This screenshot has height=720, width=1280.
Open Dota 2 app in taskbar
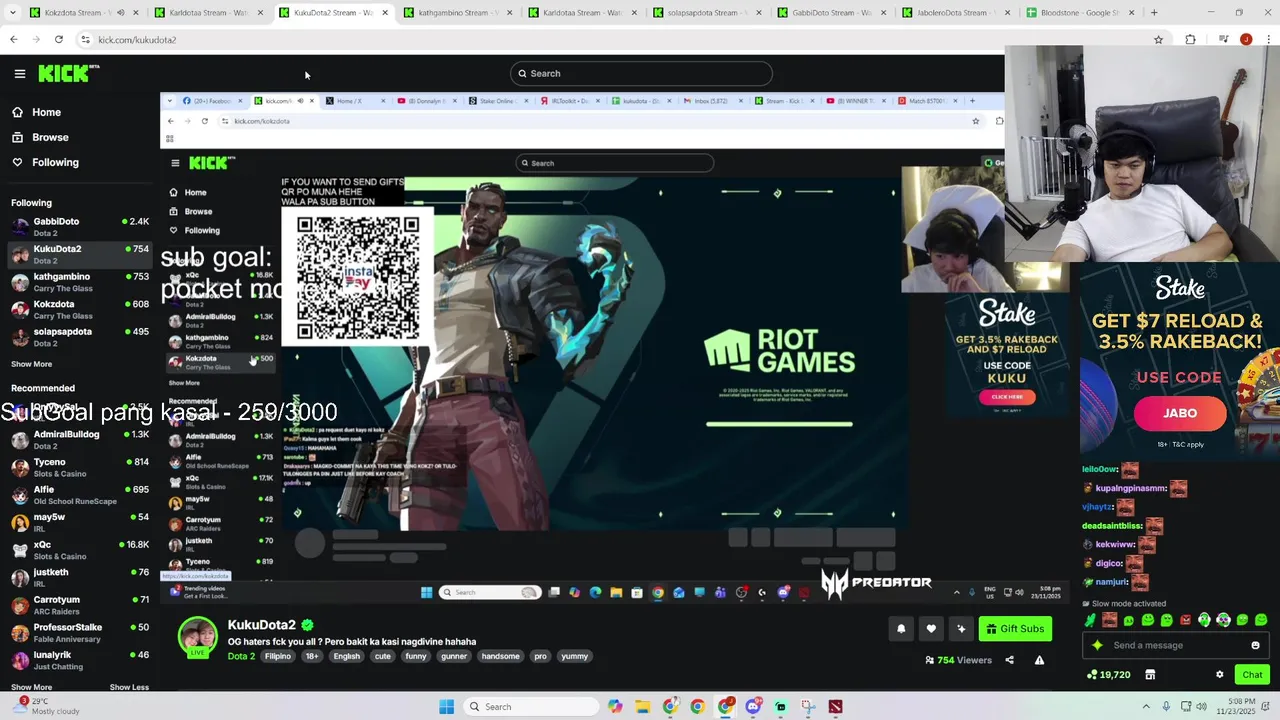coord(835,707)
